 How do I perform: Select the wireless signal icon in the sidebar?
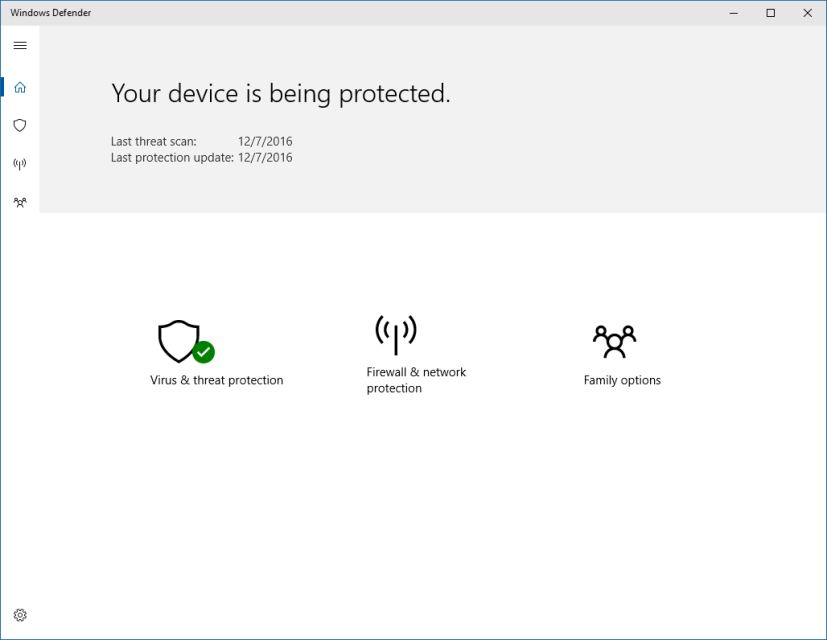point(19,163)
